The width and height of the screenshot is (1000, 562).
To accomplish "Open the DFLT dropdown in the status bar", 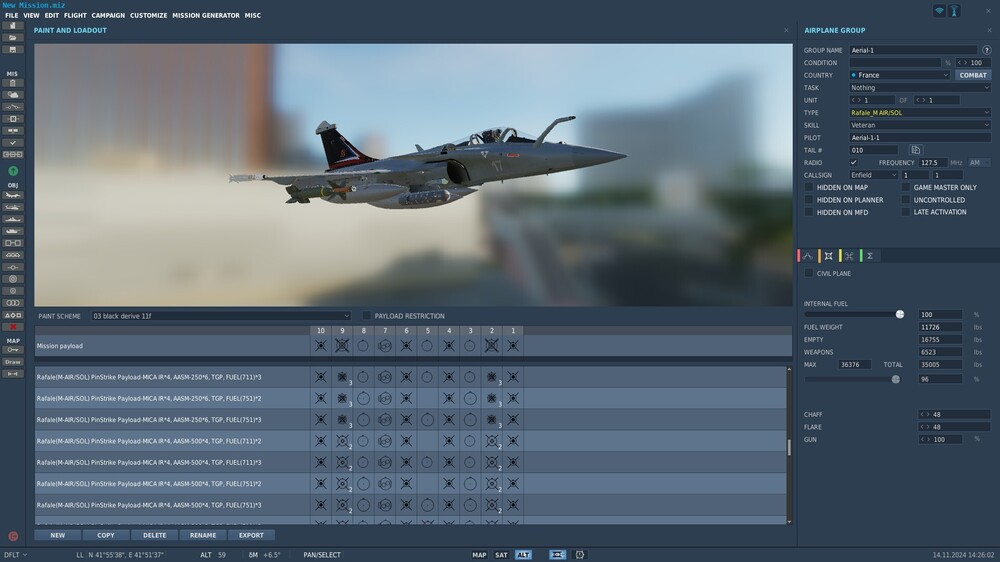I will click(x=15, y=555).
